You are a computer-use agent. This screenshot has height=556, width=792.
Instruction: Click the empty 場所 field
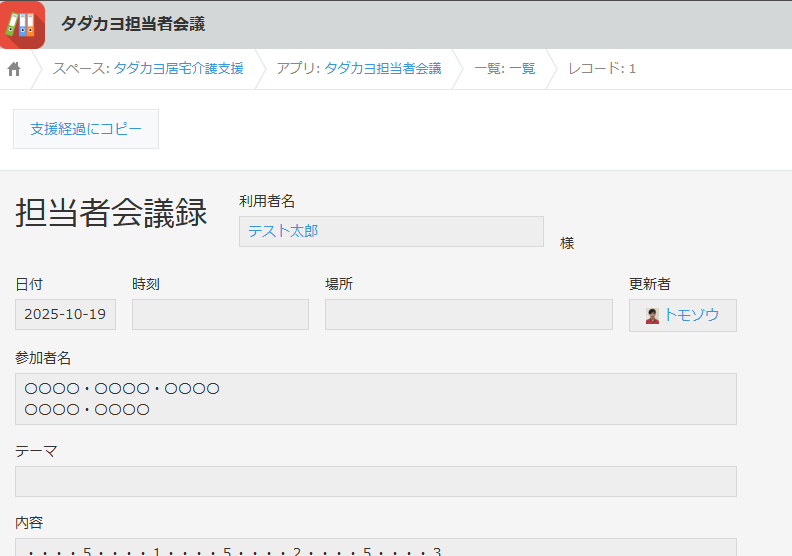point(468,315)
